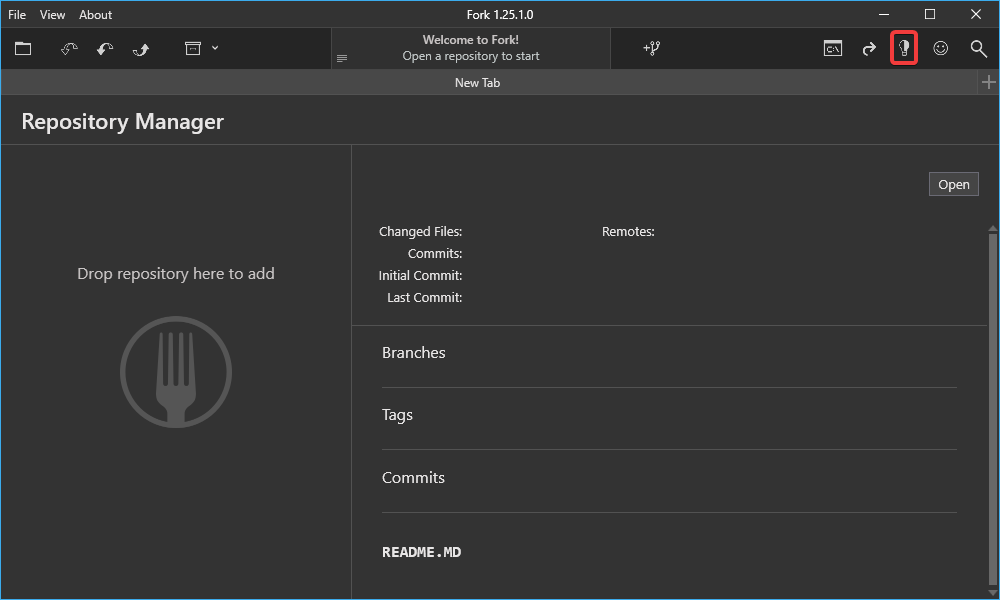
Task: Click the details panel vertical scrollbar
Action: pos(993,408)
